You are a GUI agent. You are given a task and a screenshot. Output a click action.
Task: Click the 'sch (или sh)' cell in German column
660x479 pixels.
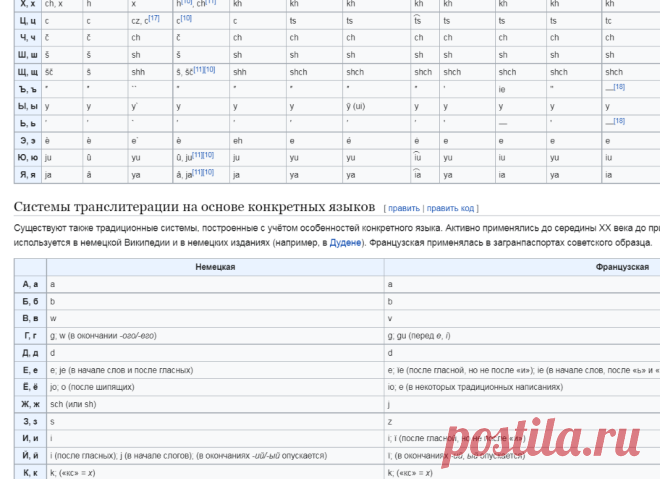click(215, 404)
